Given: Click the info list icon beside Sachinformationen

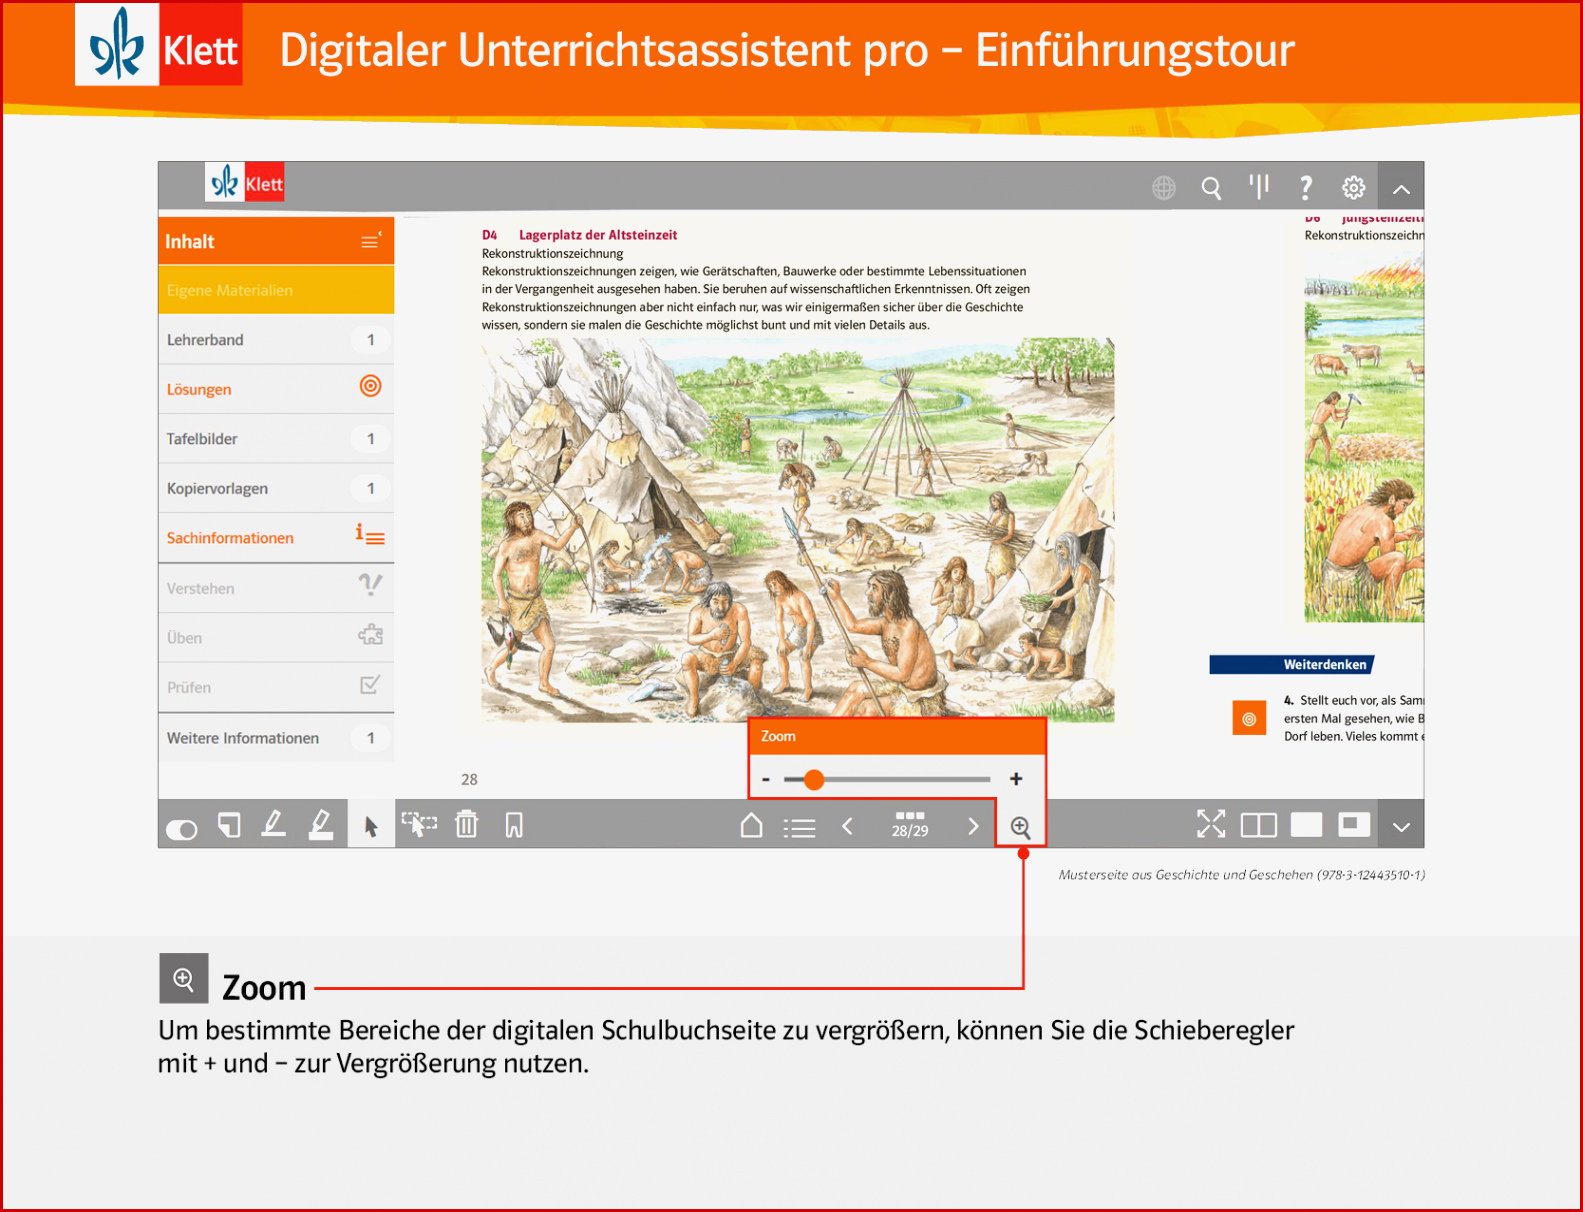Looking at the screenshot, I should point(370,535).
